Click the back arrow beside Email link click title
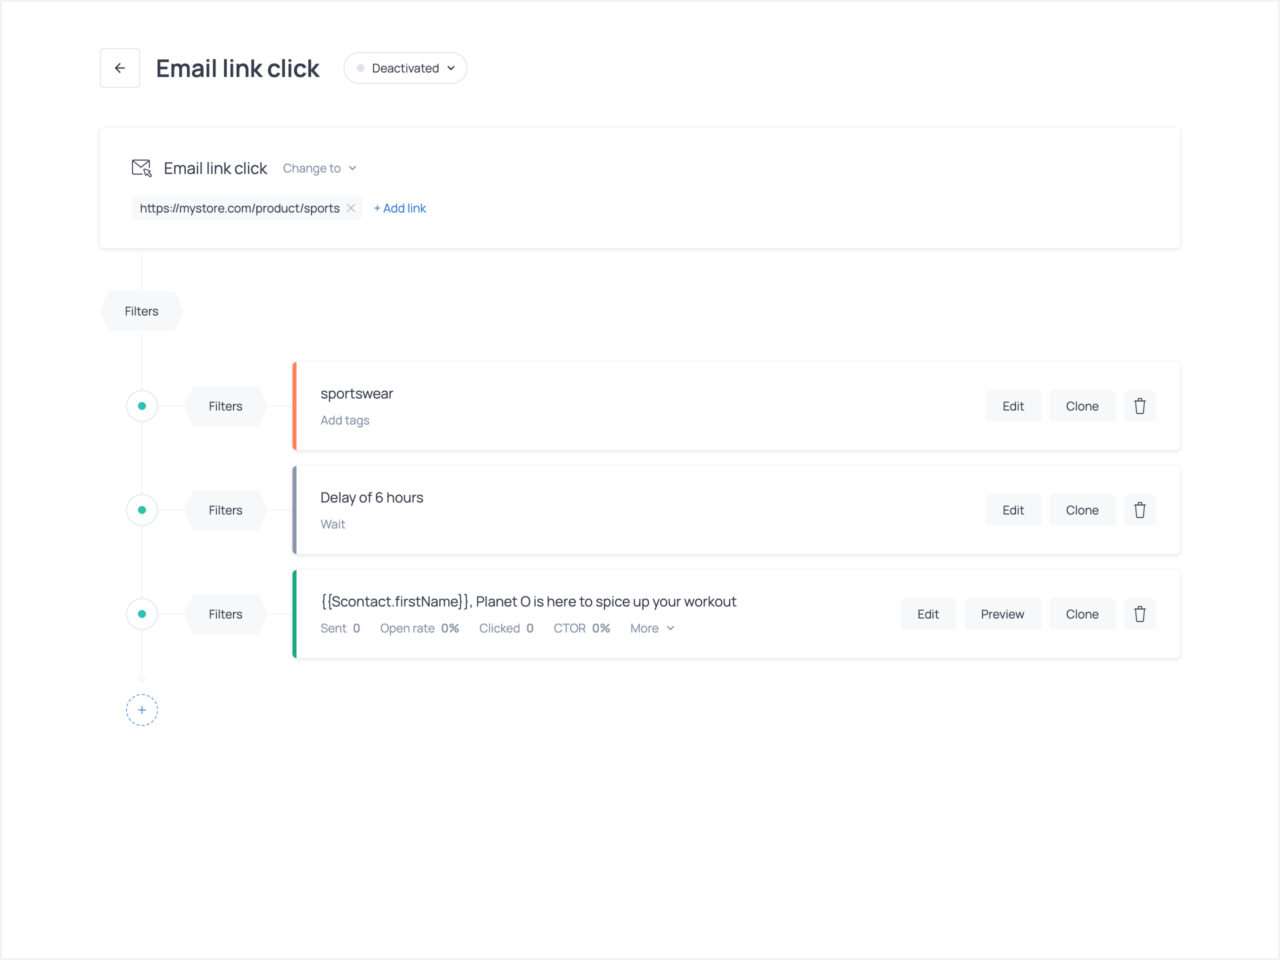 click(119, 67)
